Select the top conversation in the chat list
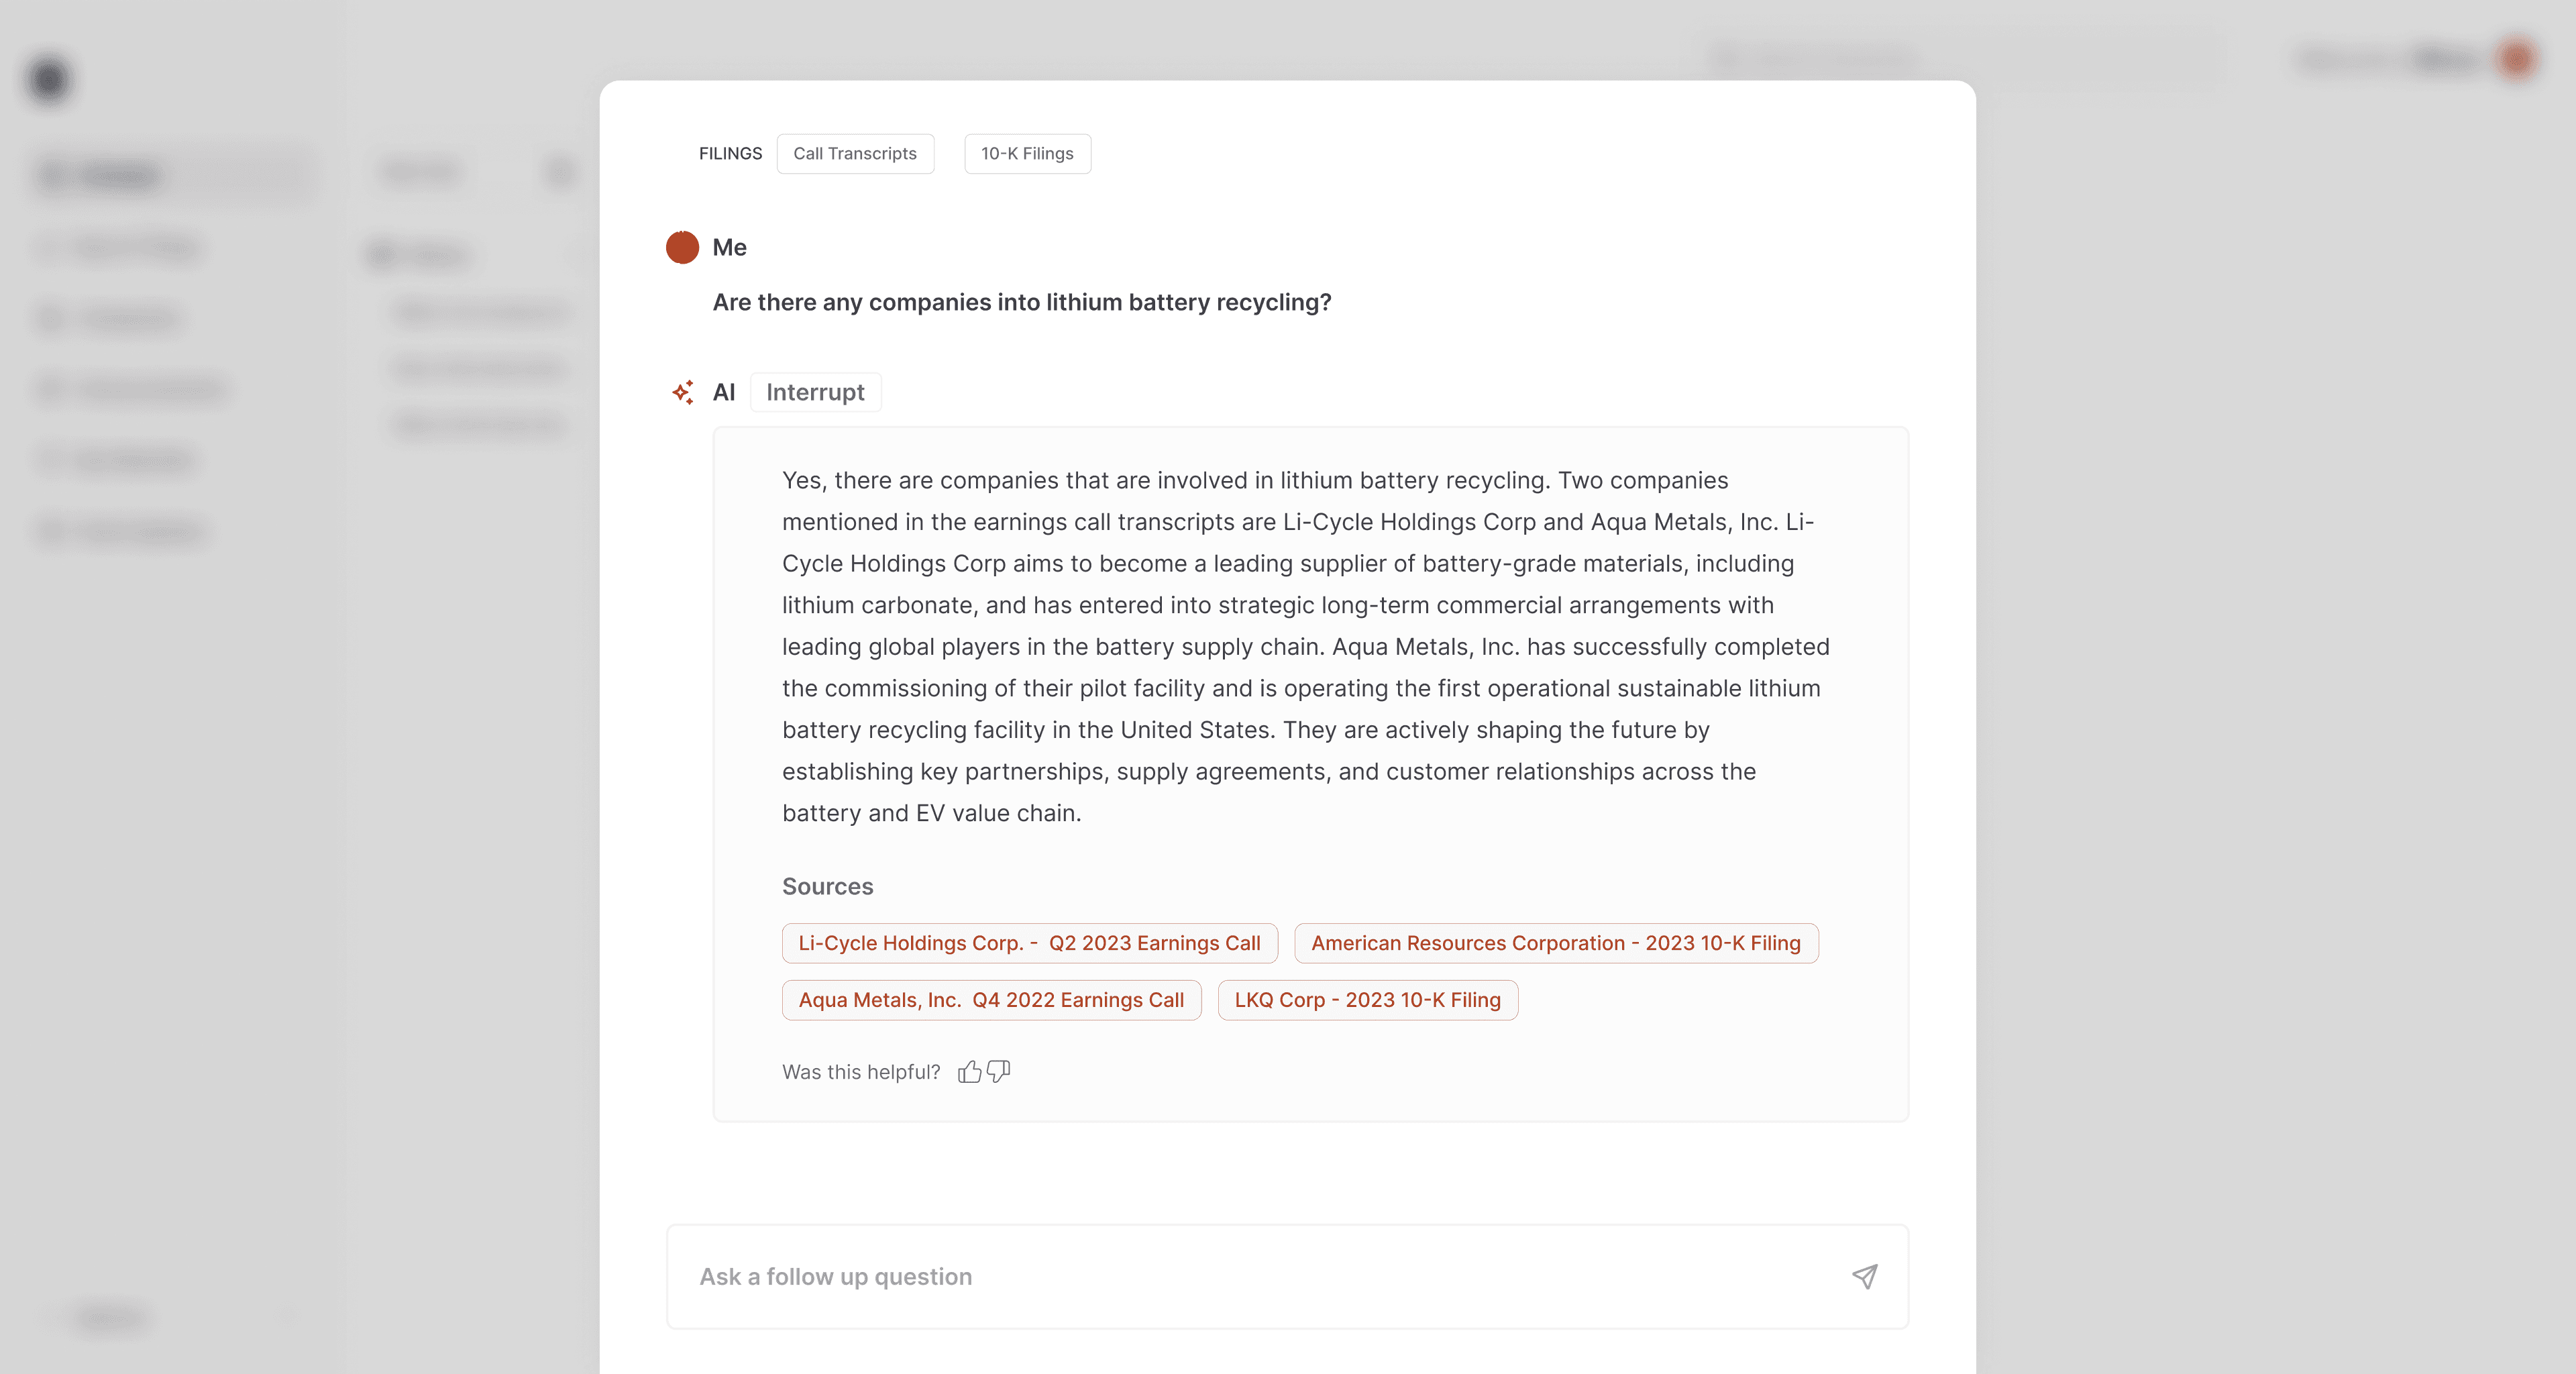This screenshot has width=2576, height=1374. click(478, 312)
